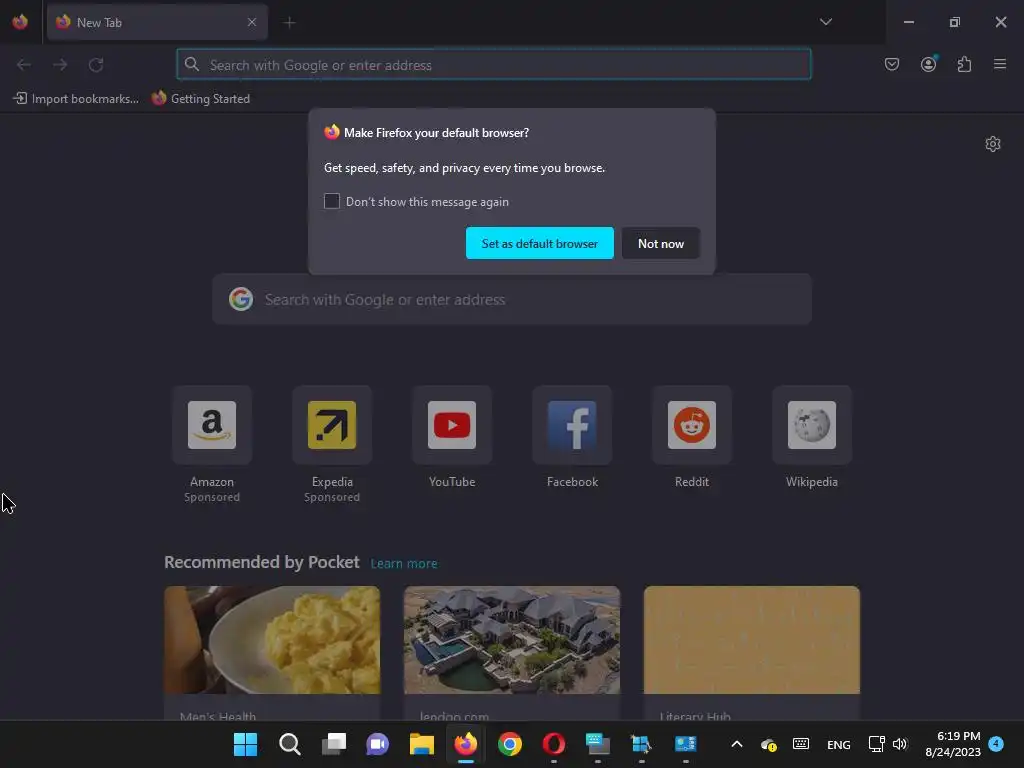This screenshot has width=1024, height=768.
Task: Click Learn more beside Recommended by Pocket
Action: (404, 564)
